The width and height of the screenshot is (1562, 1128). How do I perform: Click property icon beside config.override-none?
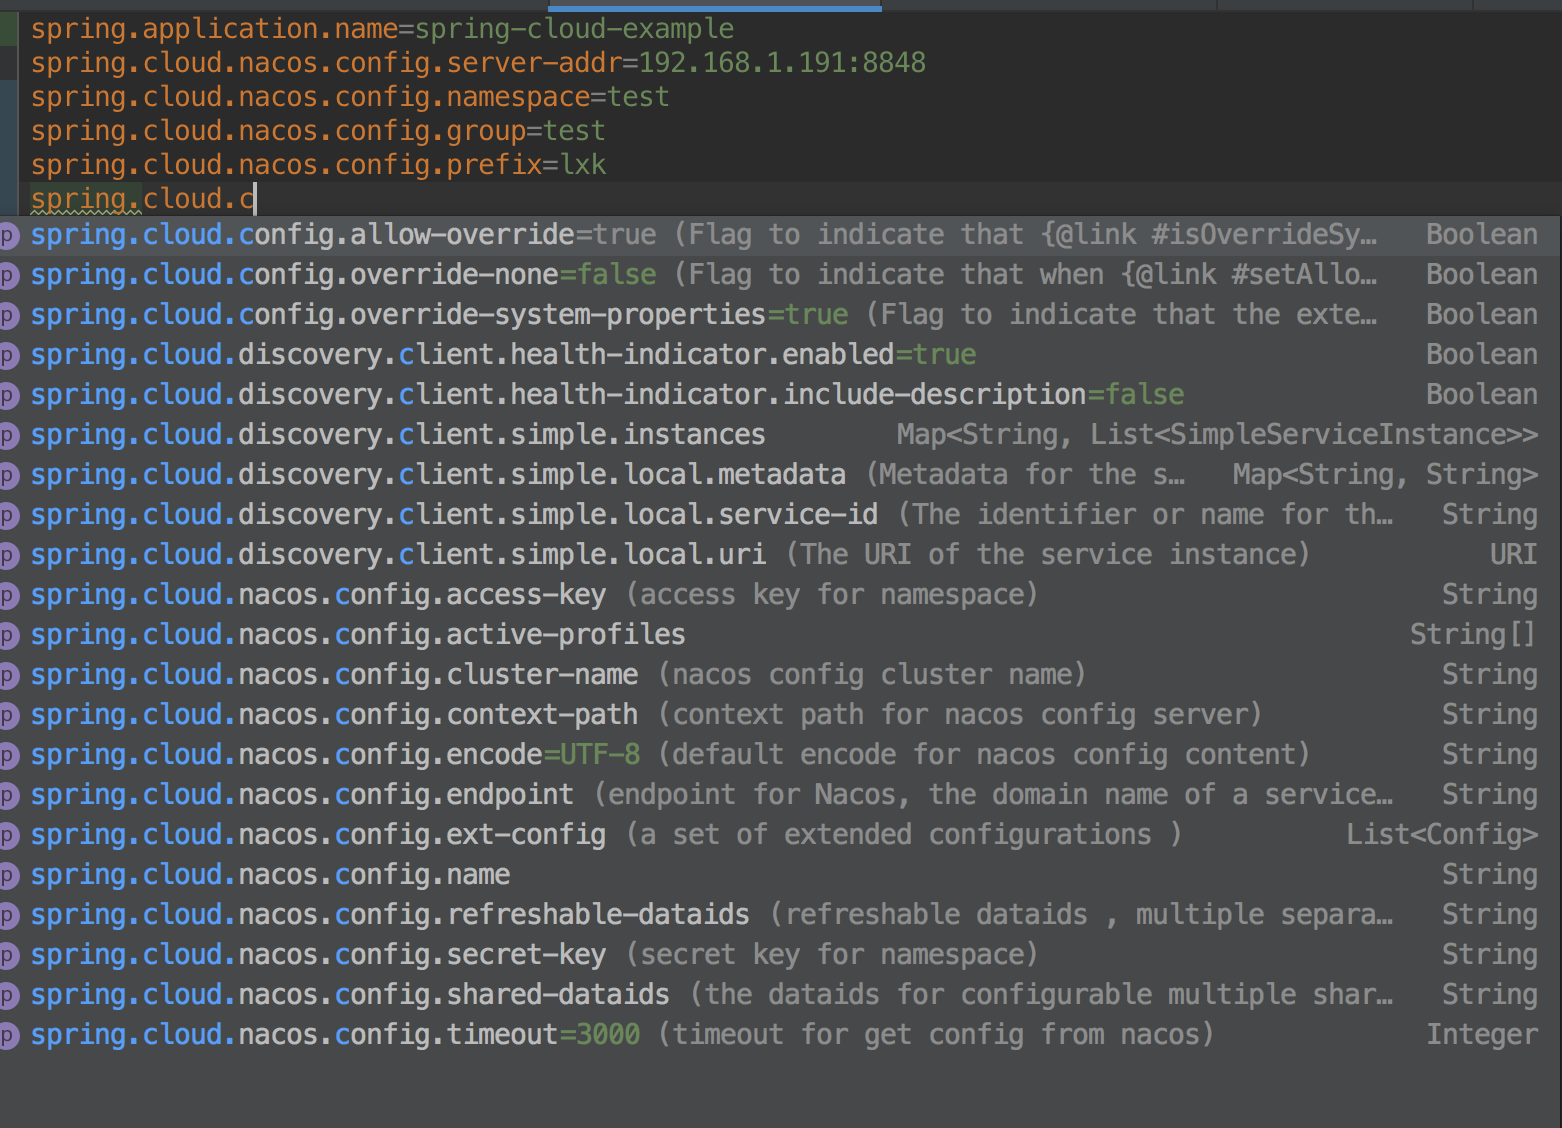tap(8, 276)
